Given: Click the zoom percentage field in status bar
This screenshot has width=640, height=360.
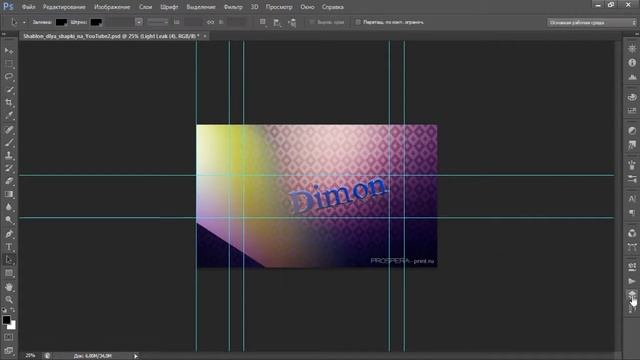Looking at the screenshot, I should 30,356.
